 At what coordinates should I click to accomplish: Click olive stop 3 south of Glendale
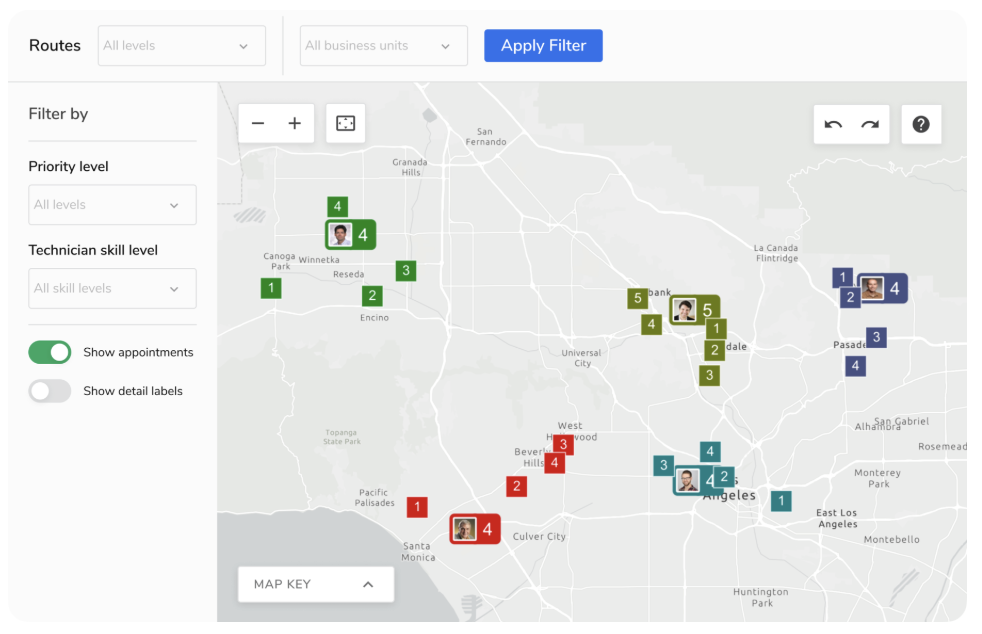[x=709, y=375]
